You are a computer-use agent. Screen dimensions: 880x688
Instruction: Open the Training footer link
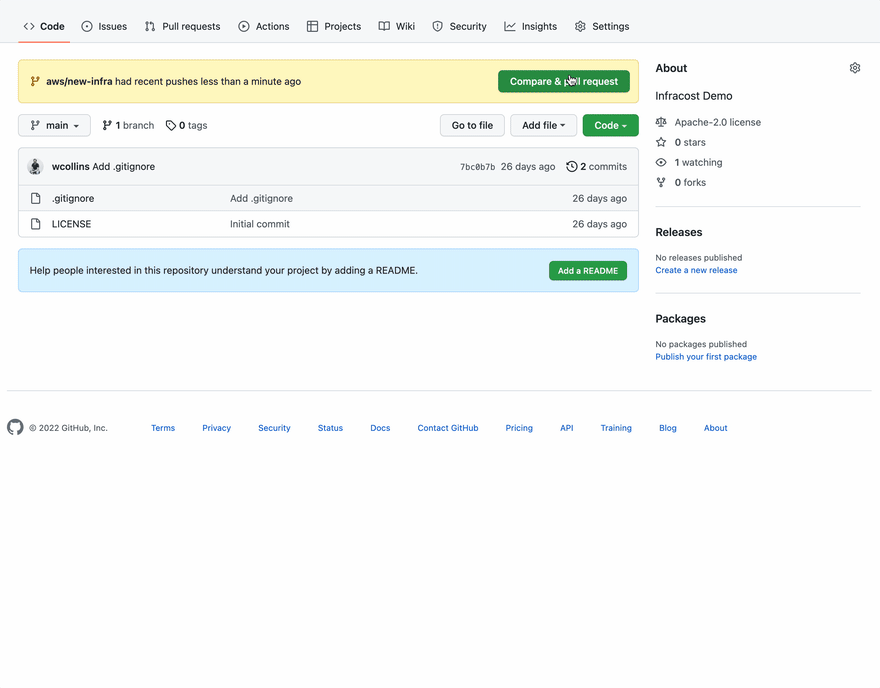[616, 428]
